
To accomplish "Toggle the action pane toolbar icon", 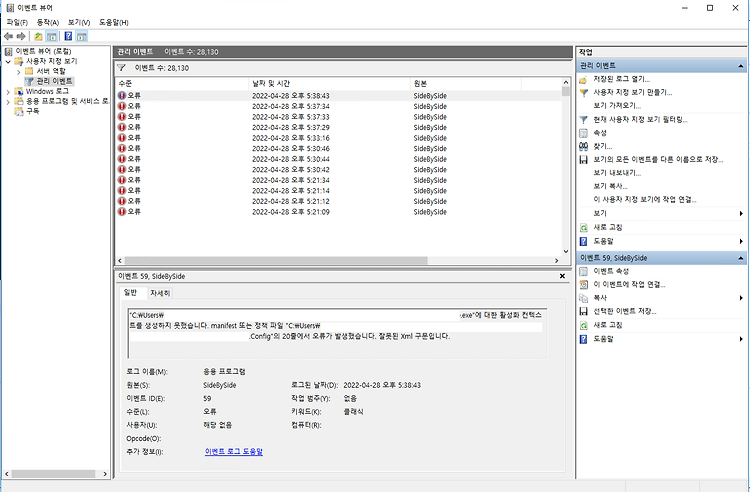I will (x=82, y=36).
